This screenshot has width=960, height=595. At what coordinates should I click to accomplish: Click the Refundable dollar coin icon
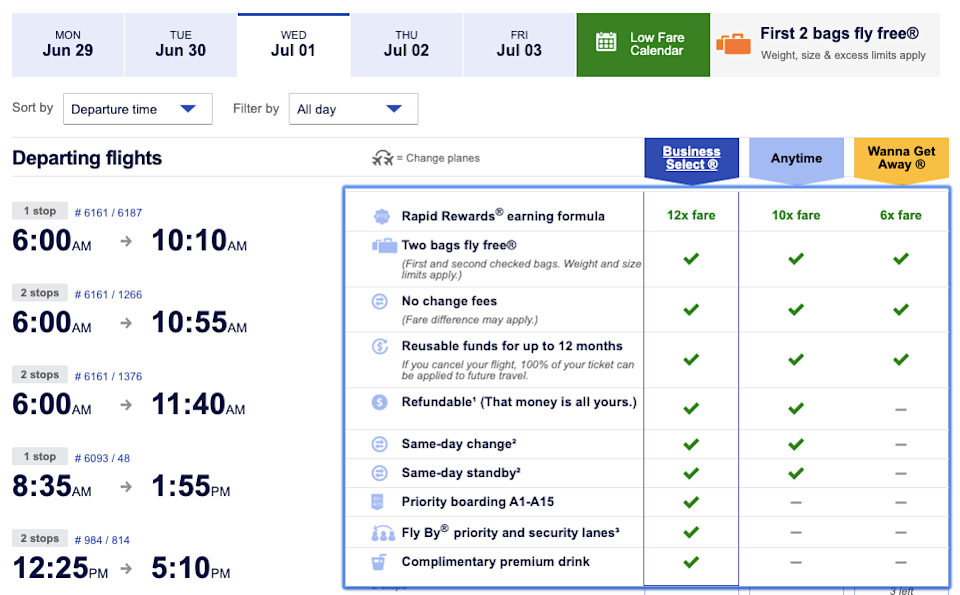coord(380,402)
